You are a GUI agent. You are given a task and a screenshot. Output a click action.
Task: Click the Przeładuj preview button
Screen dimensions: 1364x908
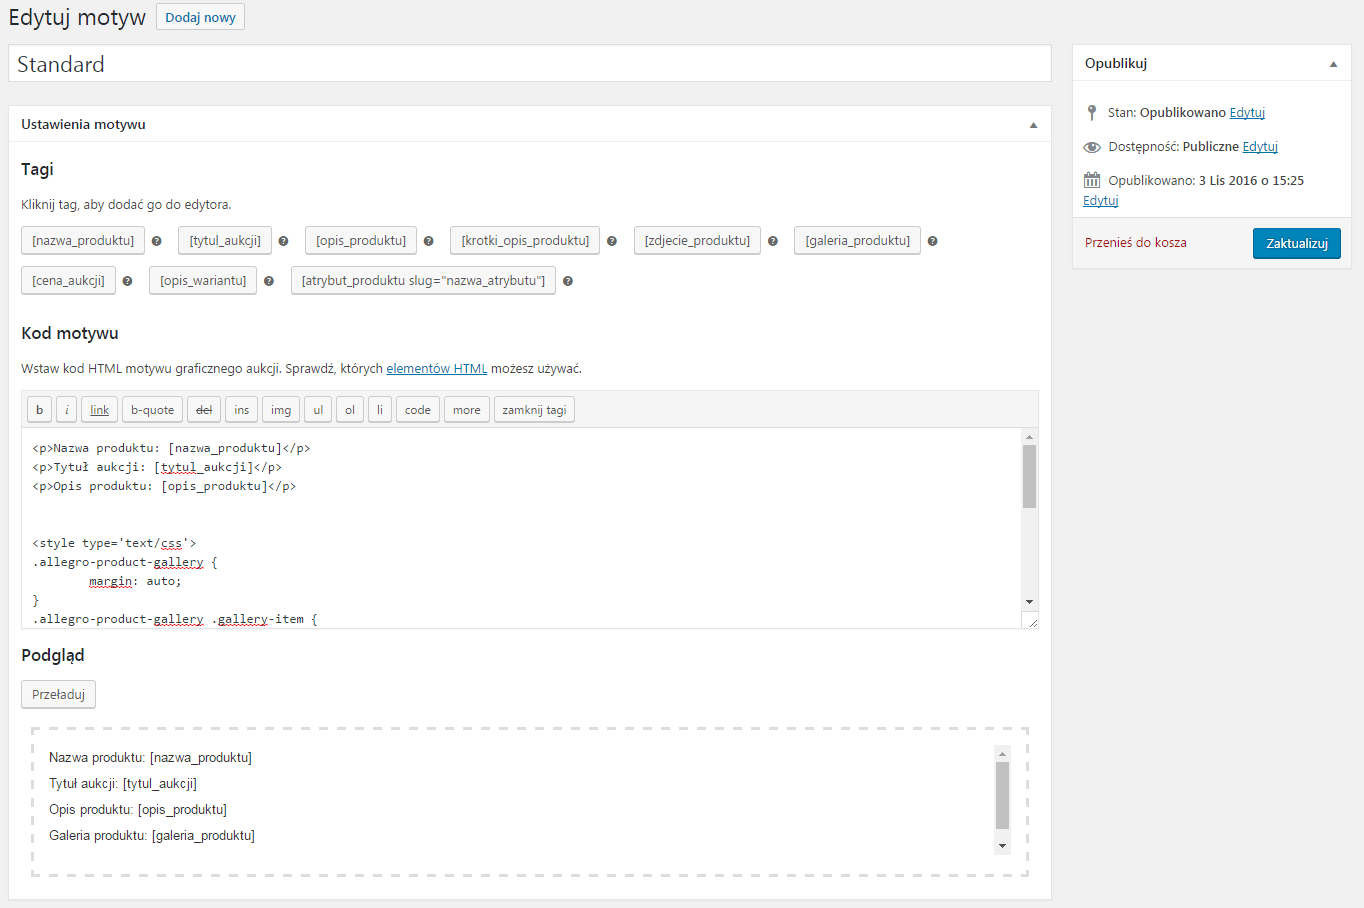coord(58,694)
